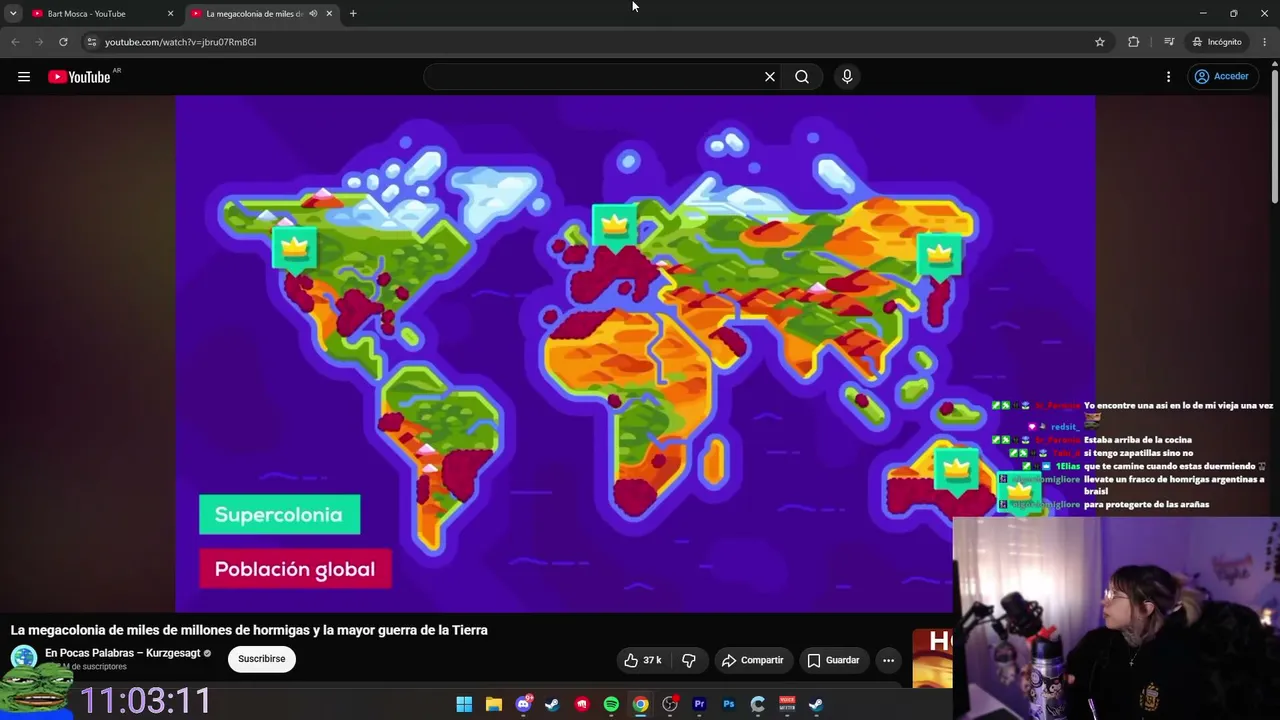Open VoiceMeeter from the taskbar

787,704
